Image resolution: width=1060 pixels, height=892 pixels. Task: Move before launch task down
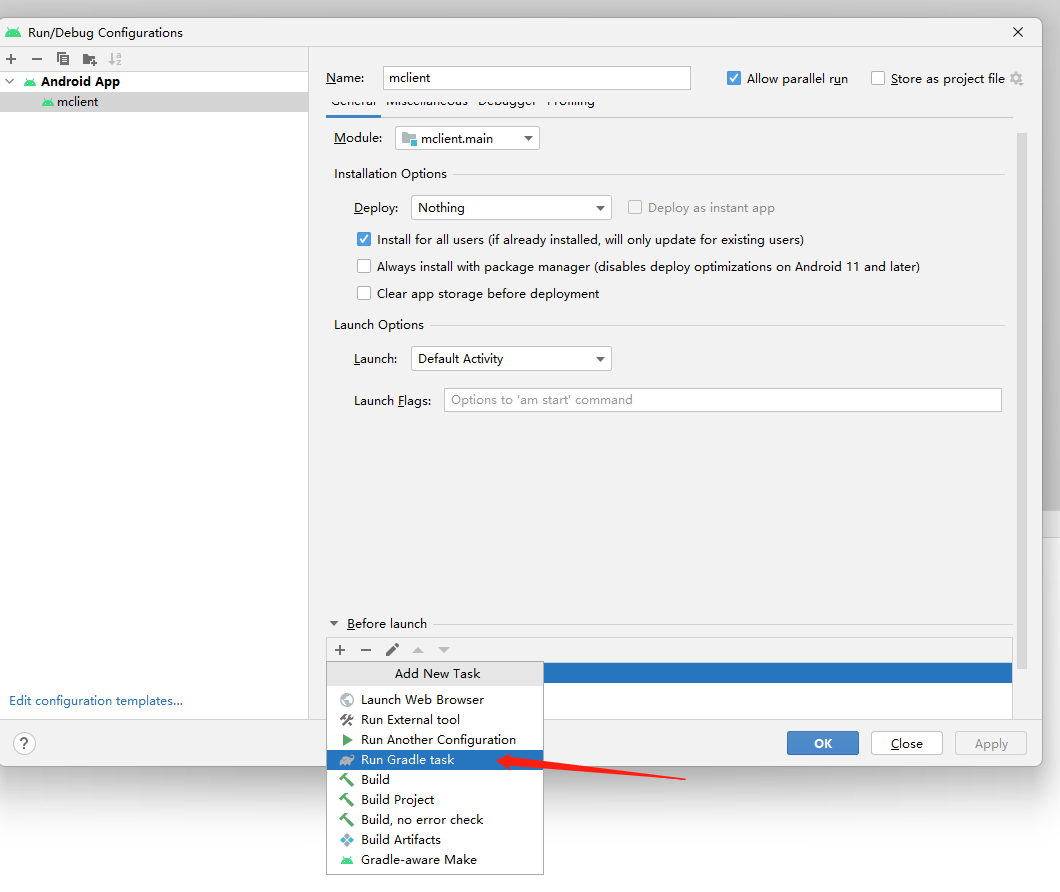(x=443, y=650)
